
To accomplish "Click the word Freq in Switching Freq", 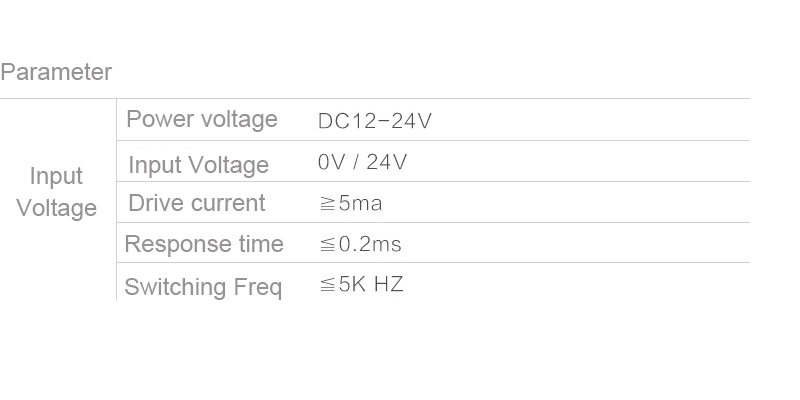I will (x=258, y=287).
